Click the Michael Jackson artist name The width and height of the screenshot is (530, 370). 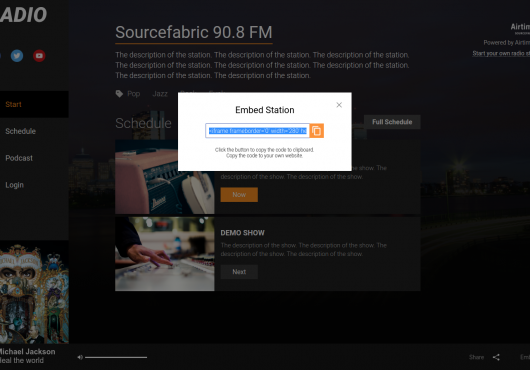click(x=27, y=352)
